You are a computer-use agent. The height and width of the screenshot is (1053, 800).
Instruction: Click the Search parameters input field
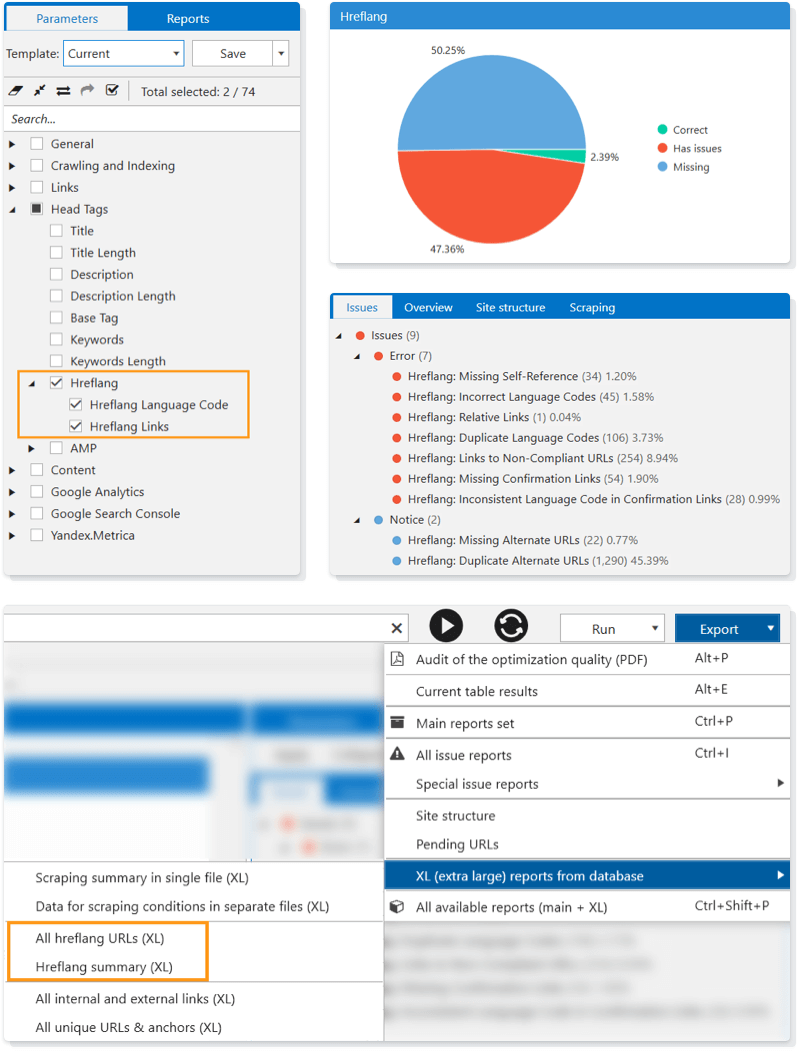(x=150, y=119)
